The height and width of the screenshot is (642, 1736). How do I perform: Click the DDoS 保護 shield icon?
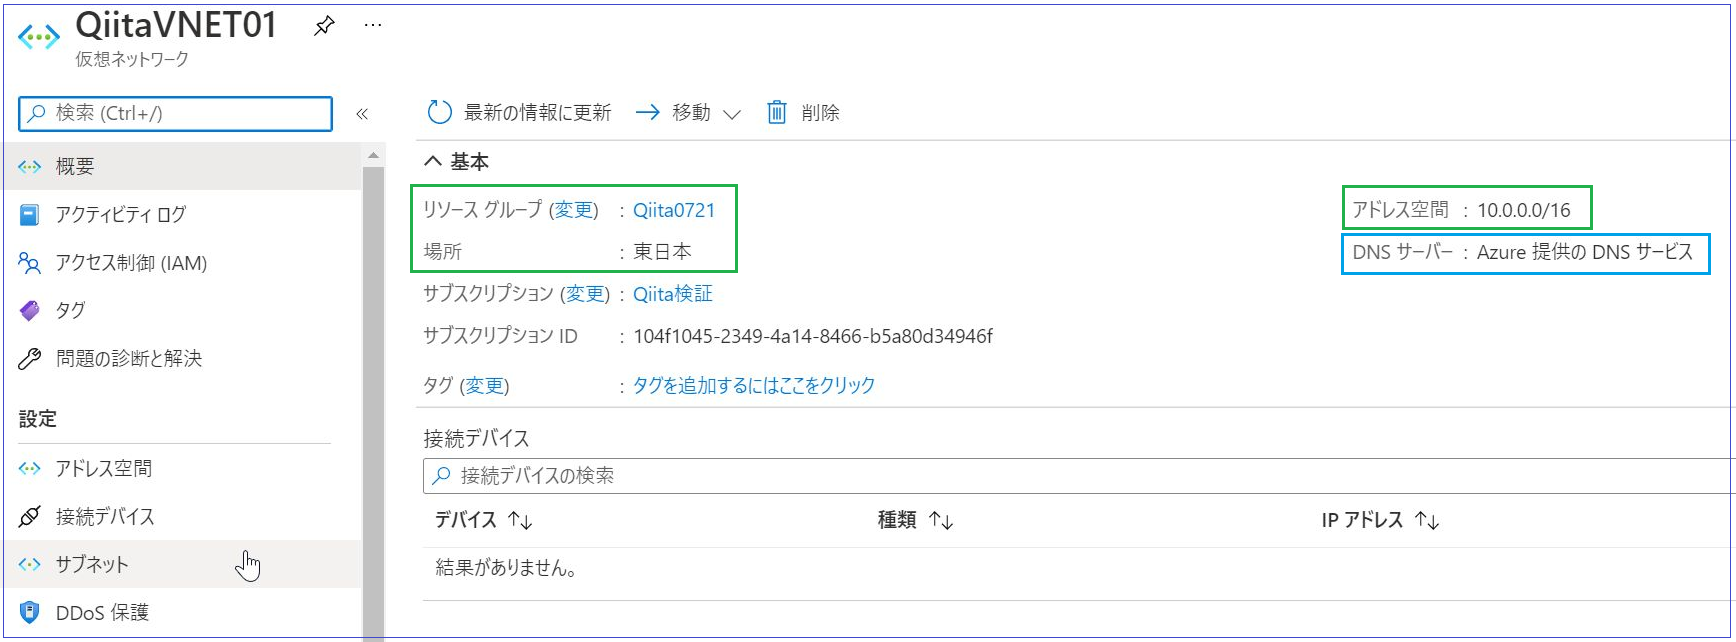pos(30,612)
